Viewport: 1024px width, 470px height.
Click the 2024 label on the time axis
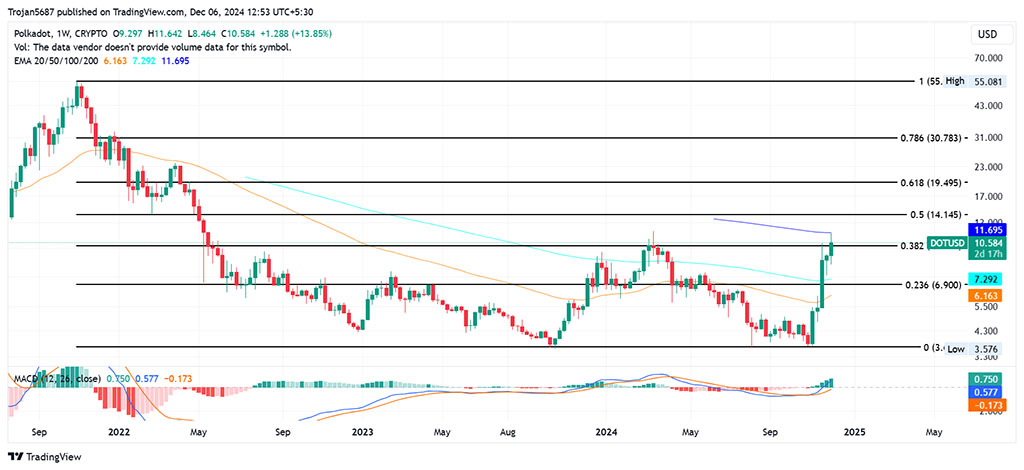point(605,432)
